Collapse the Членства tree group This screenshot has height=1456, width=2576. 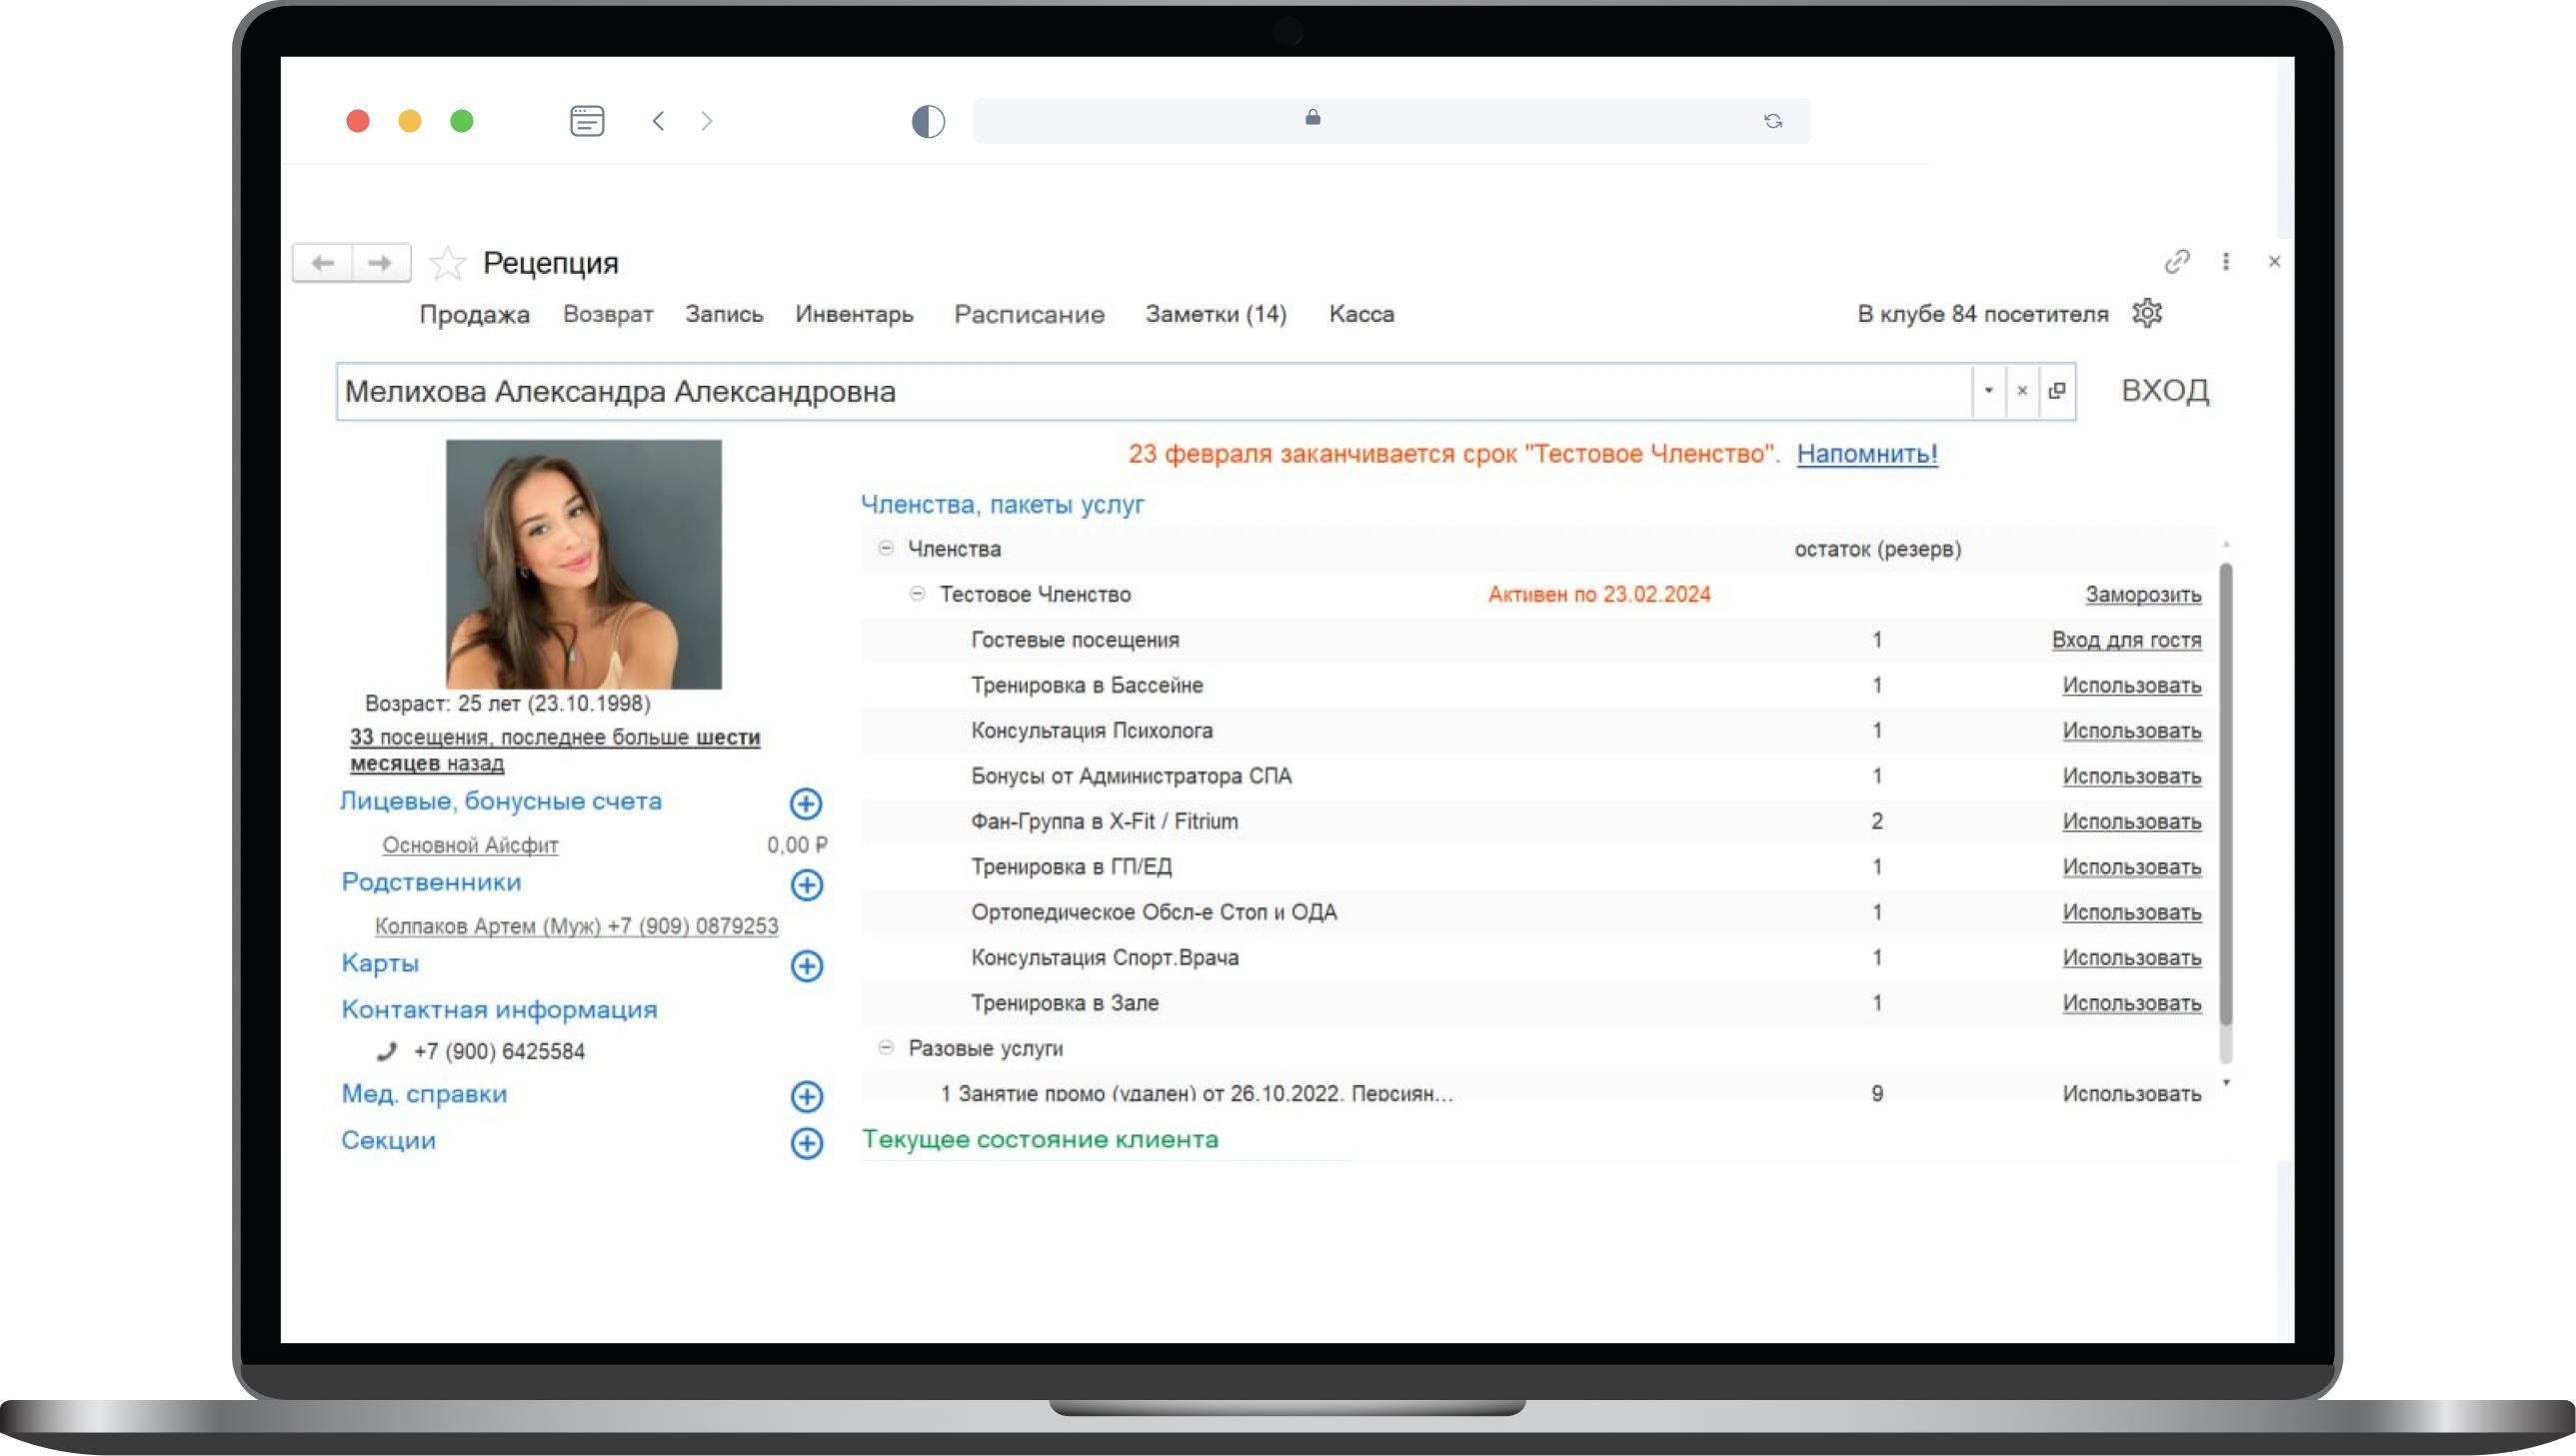click(885, 548)
